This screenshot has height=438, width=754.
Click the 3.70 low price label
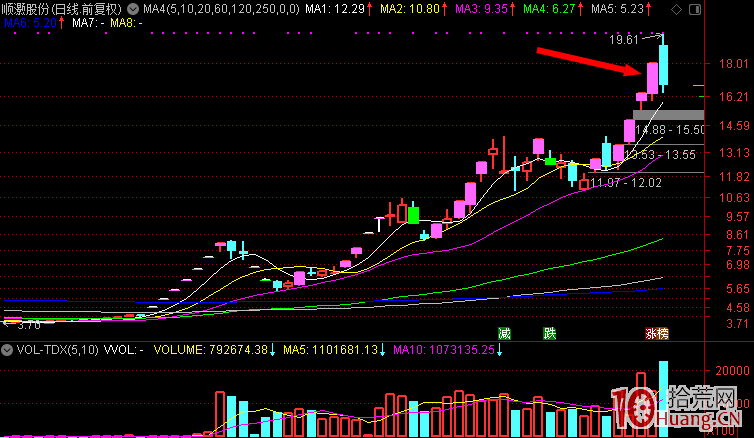coord(28,325)
